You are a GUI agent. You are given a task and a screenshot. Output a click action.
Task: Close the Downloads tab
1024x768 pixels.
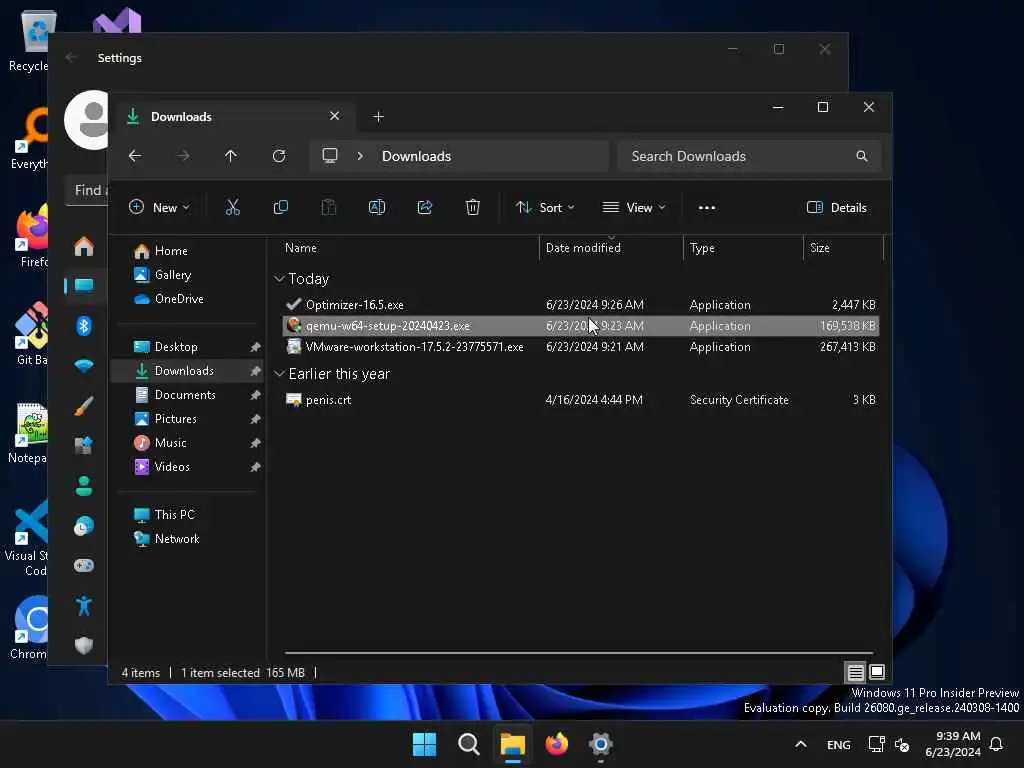334,116
